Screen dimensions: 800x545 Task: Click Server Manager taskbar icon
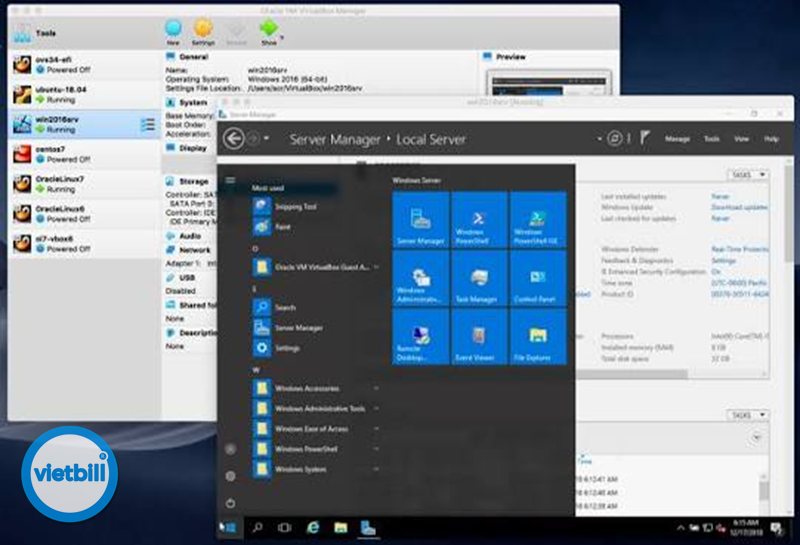coord(368,528)
